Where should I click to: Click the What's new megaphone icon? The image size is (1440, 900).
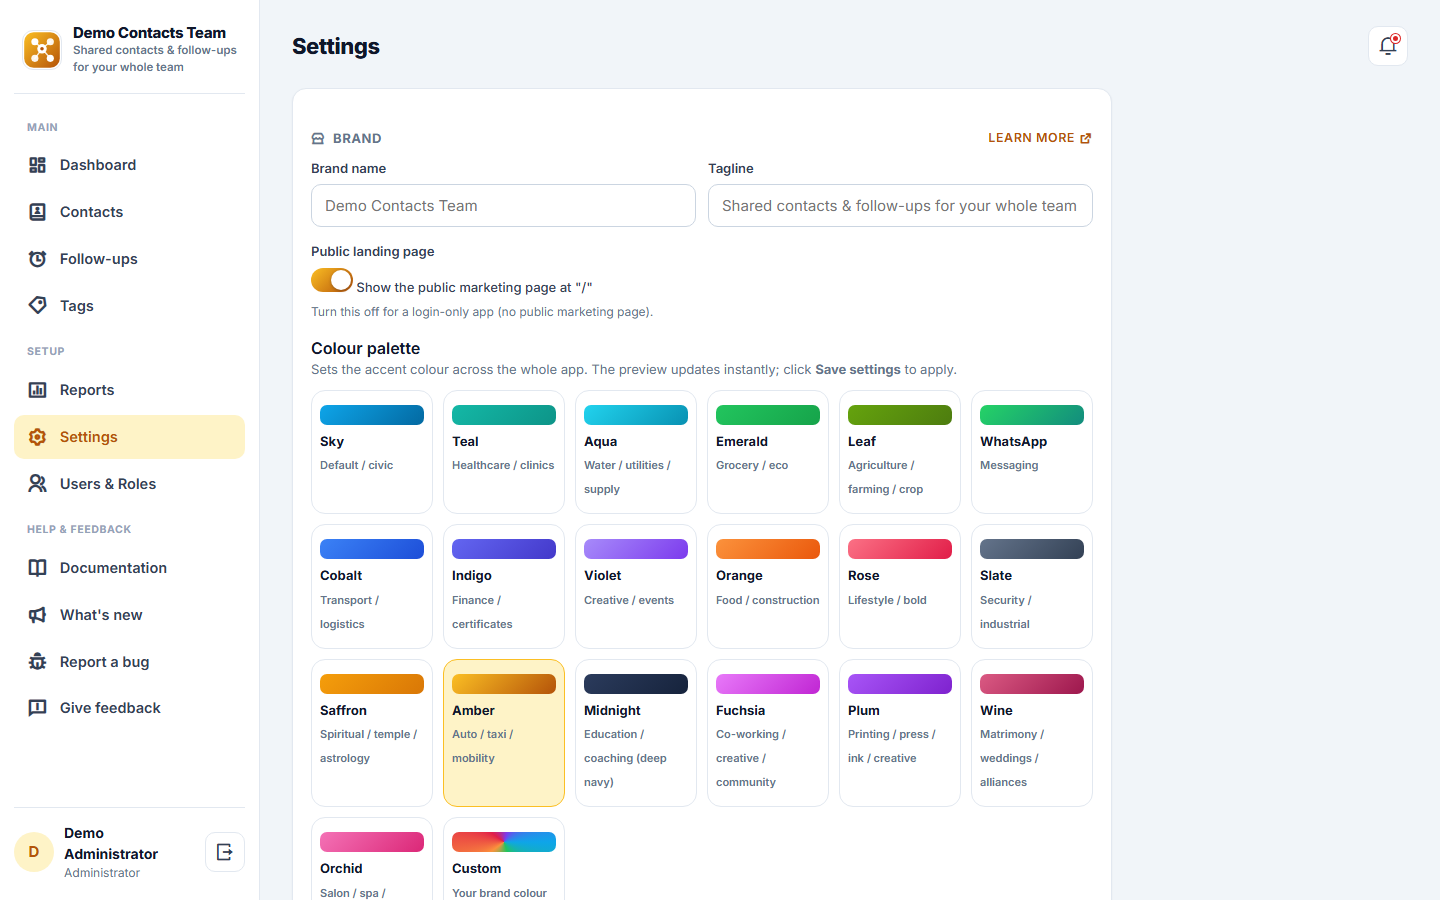37,615
